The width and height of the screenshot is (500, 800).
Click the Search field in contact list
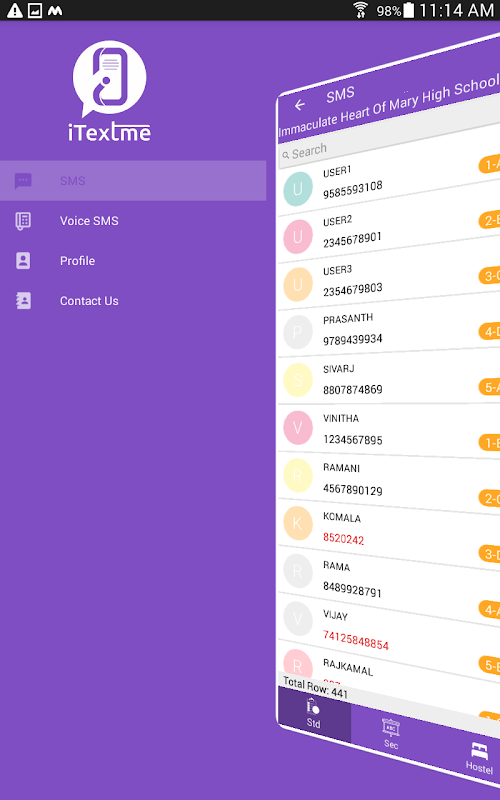click(x=389, y=138)
